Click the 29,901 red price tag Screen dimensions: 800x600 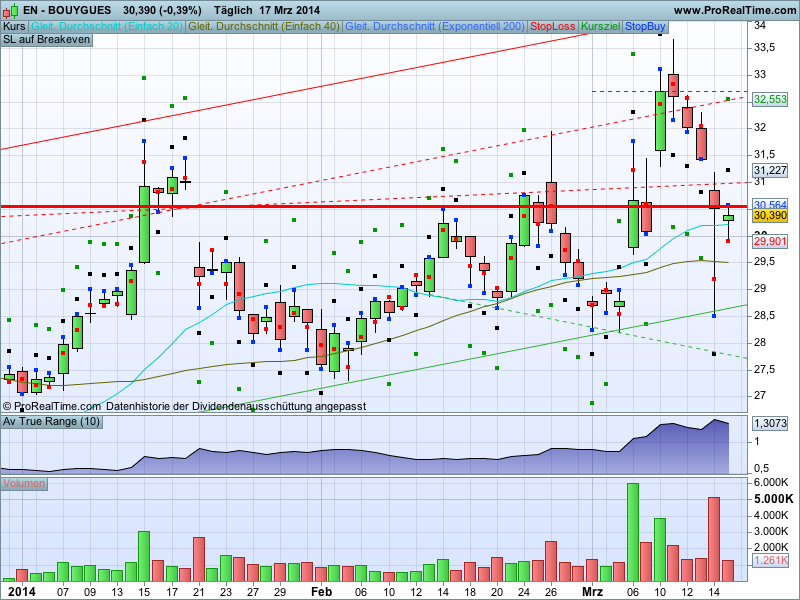pos(770,241)
